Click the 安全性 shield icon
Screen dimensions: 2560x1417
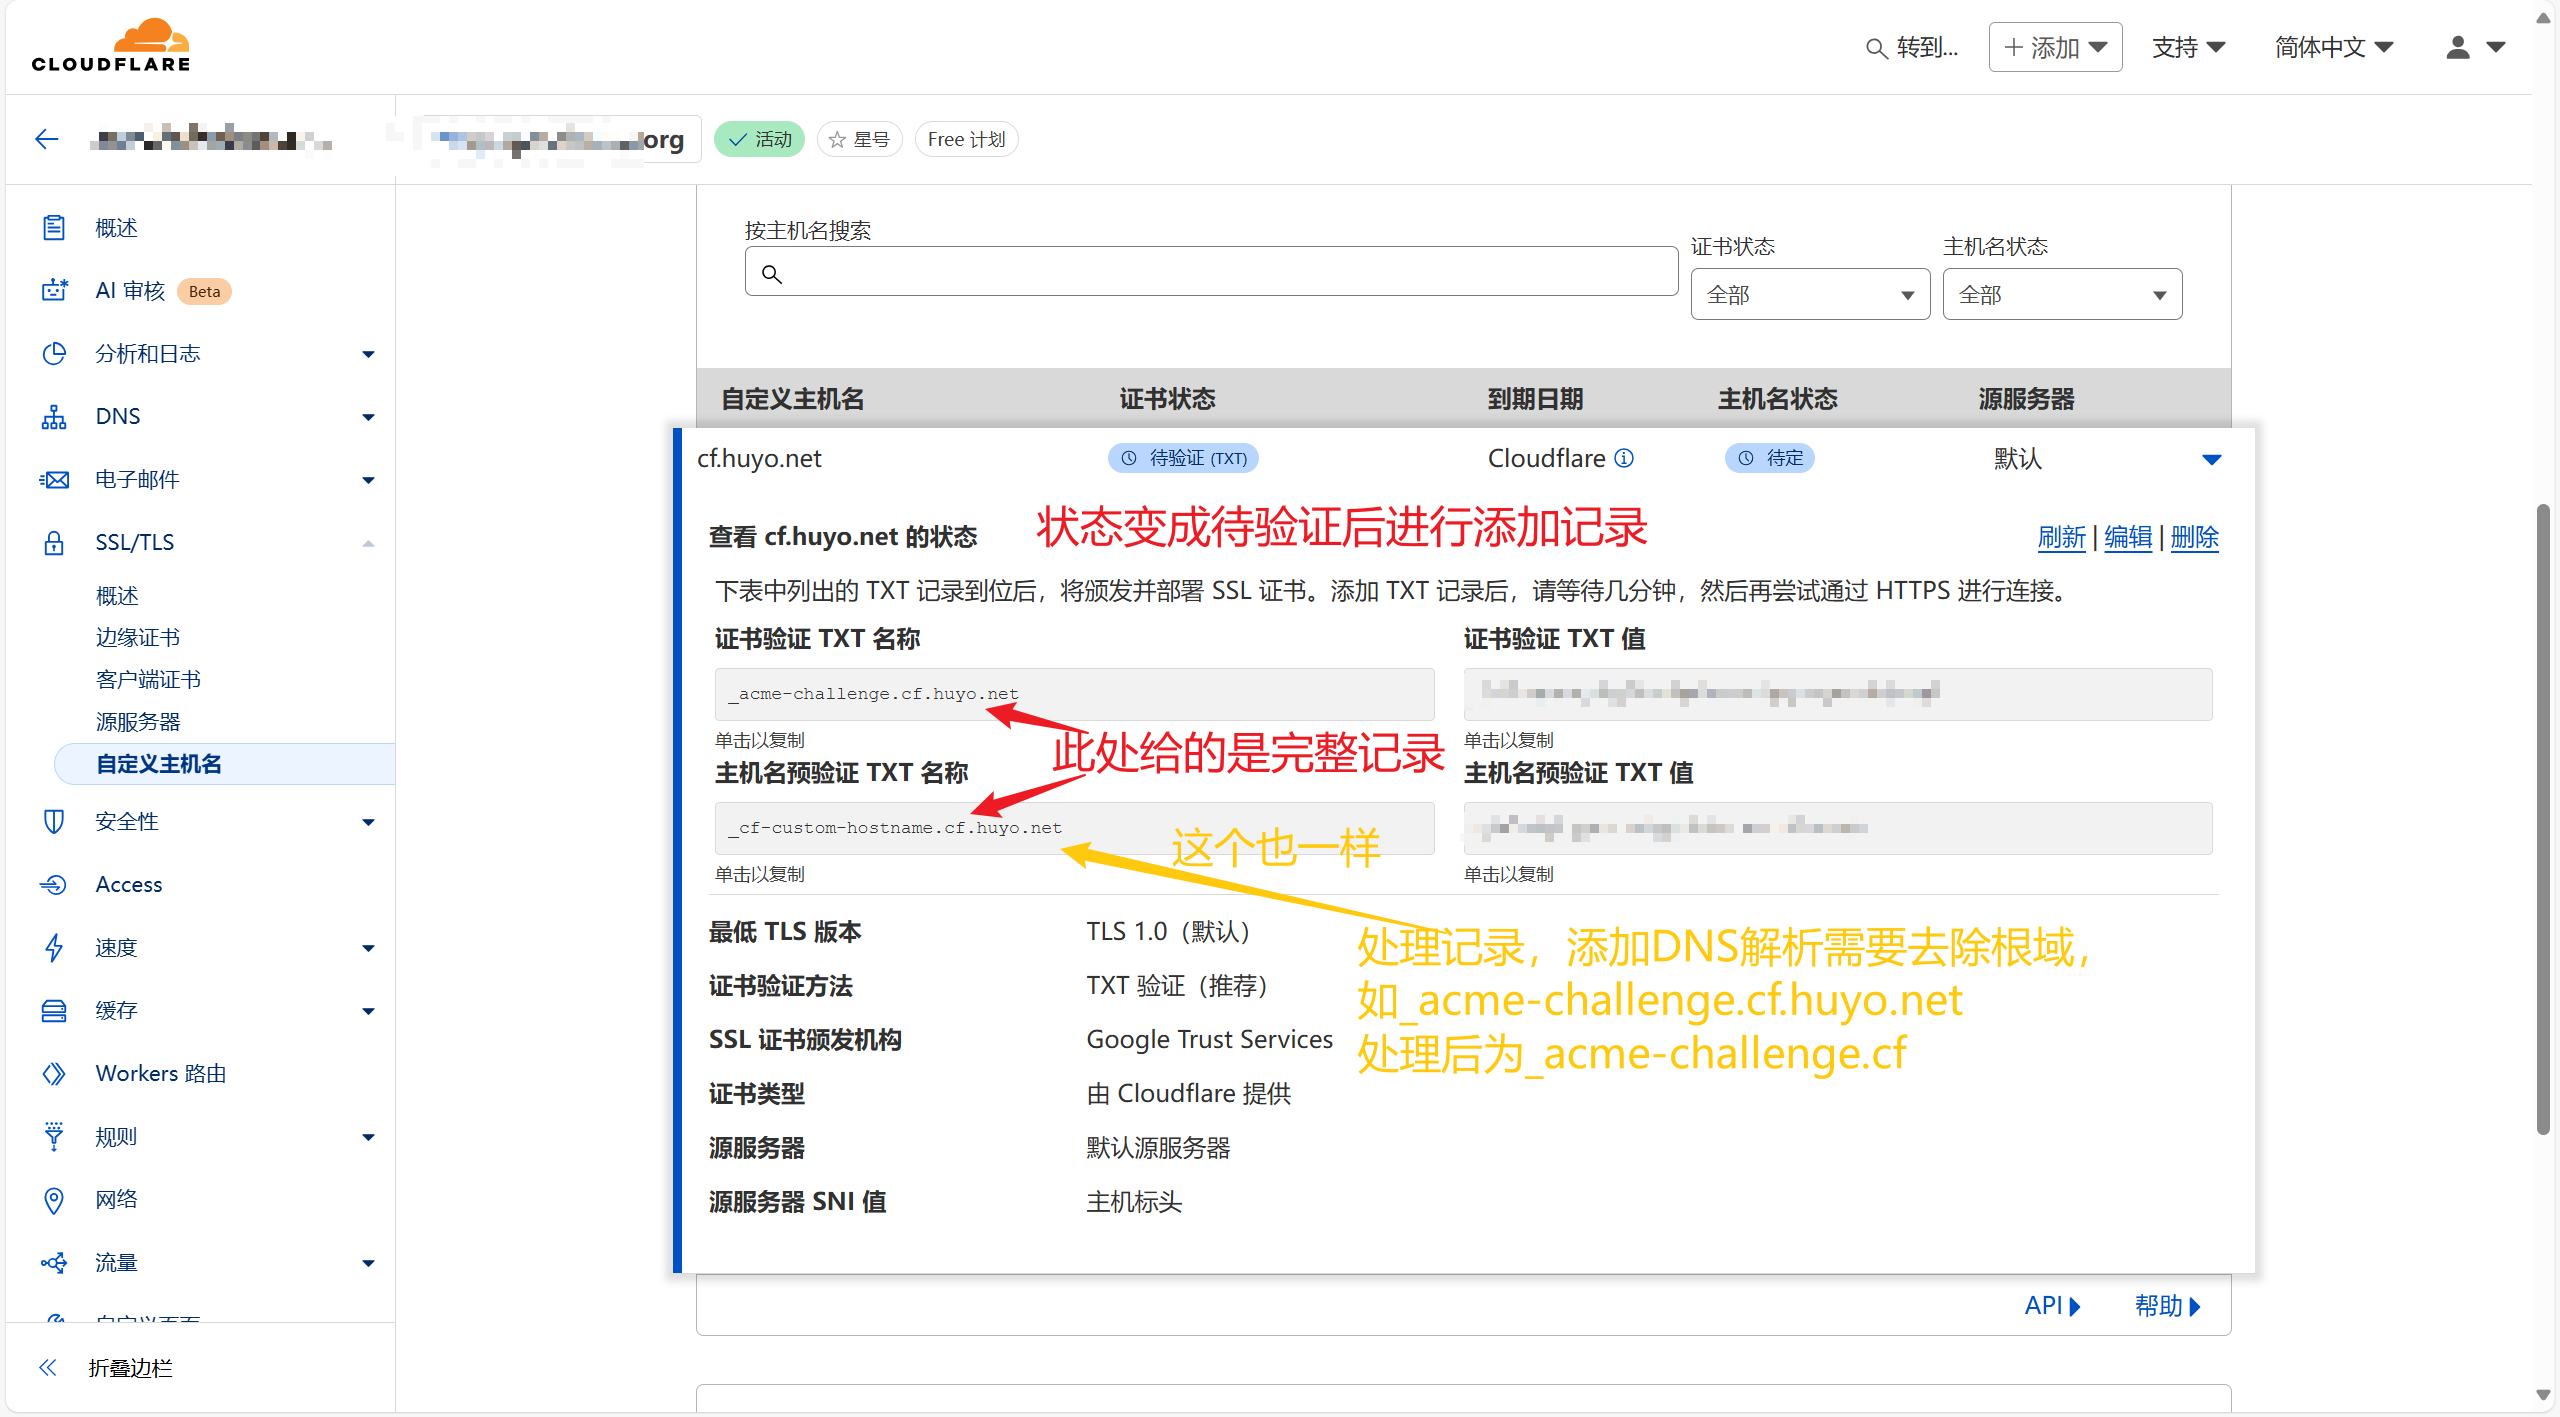(x=54, y=821)
